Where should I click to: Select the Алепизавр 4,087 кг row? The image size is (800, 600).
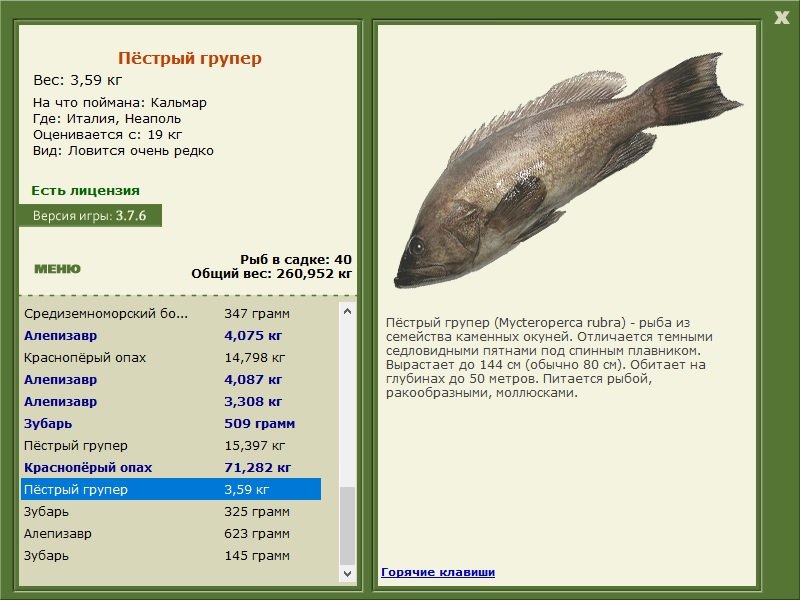171,379
